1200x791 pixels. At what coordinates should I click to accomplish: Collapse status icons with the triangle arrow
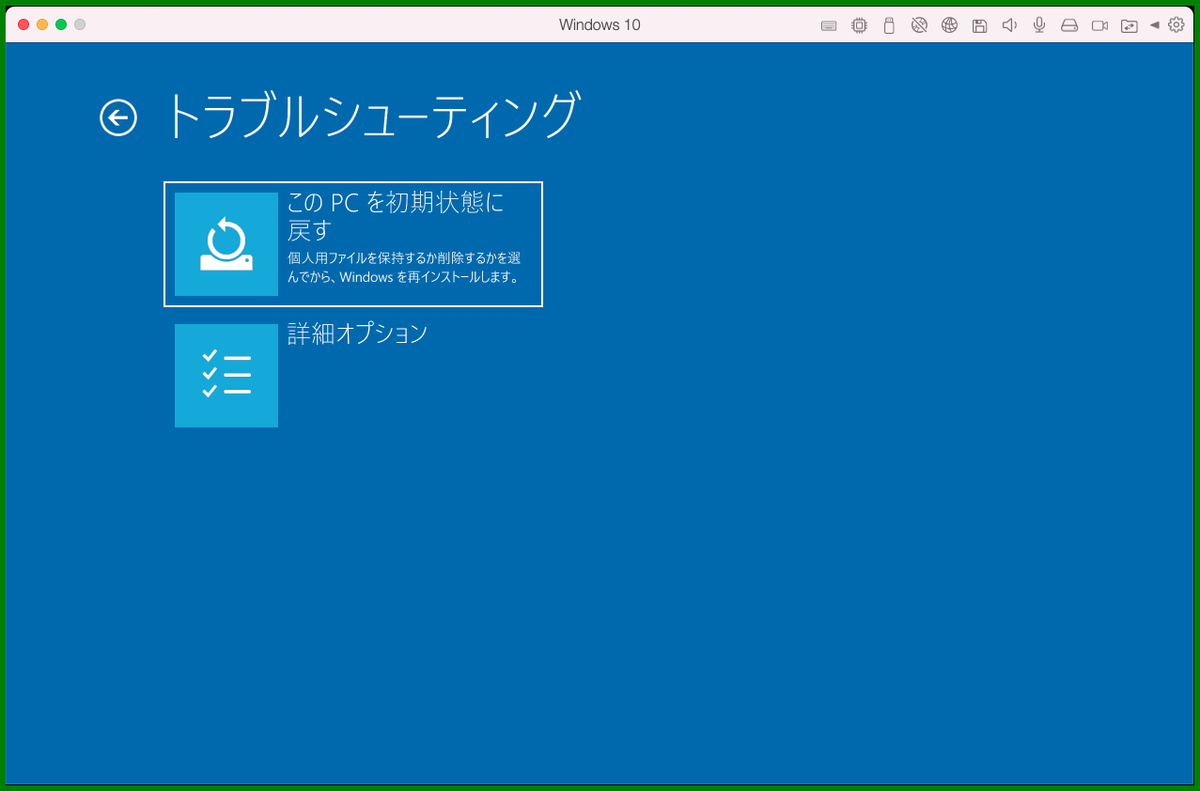click(1155, 25)
